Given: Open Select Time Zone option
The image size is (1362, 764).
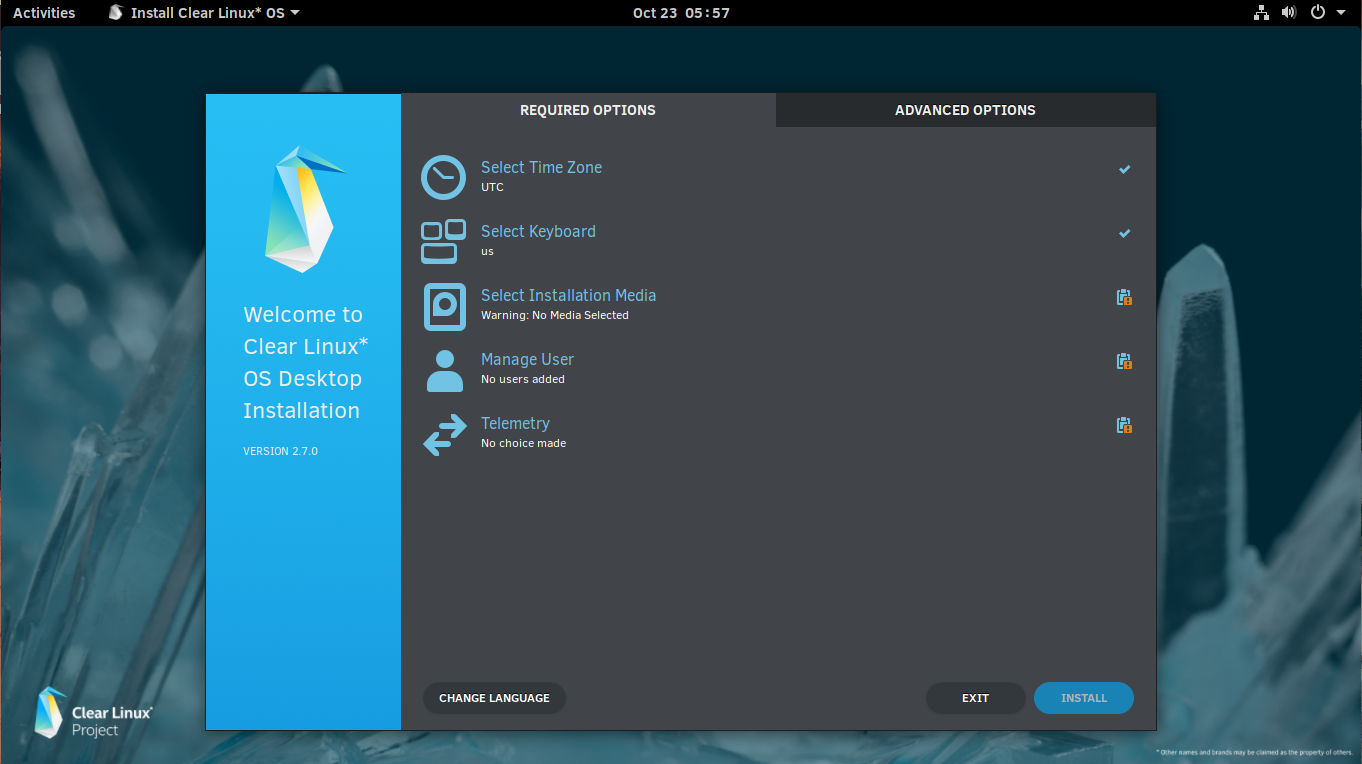Looking at the screenshot, I should [x=778, y=177].
